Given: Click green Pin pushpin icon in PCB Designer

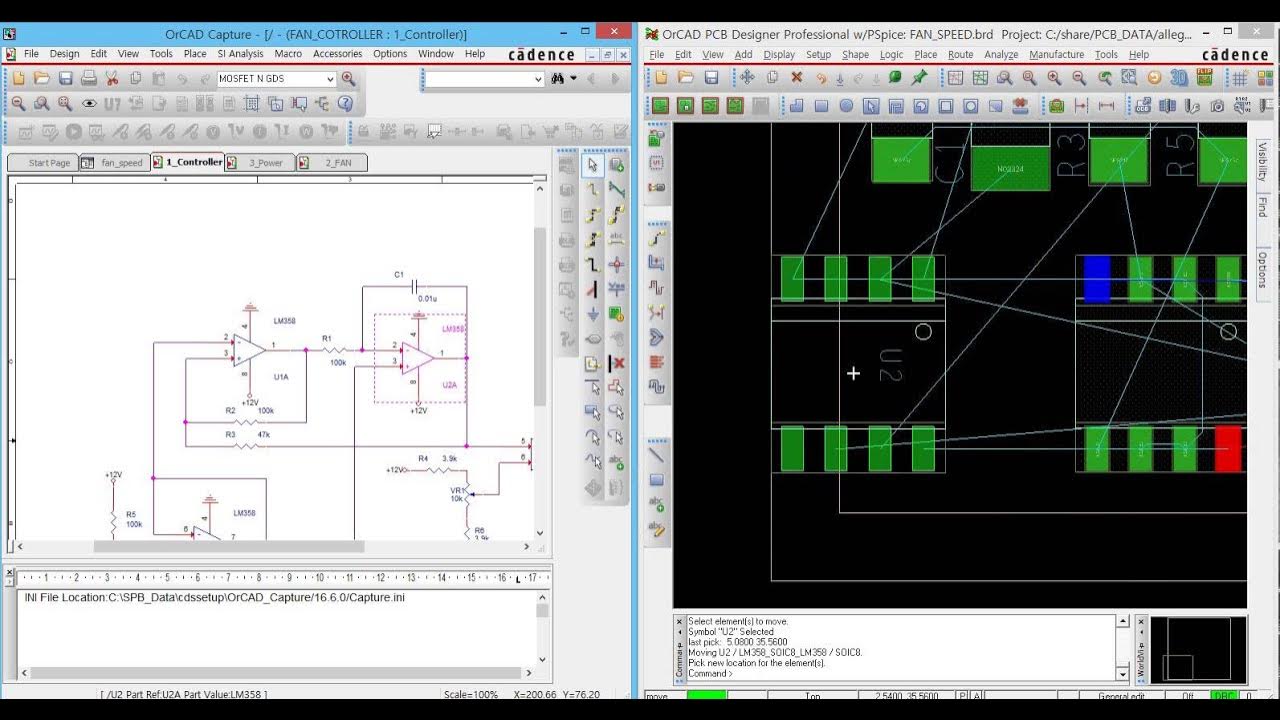Looking at the screenshot, I should coord(919,78).
